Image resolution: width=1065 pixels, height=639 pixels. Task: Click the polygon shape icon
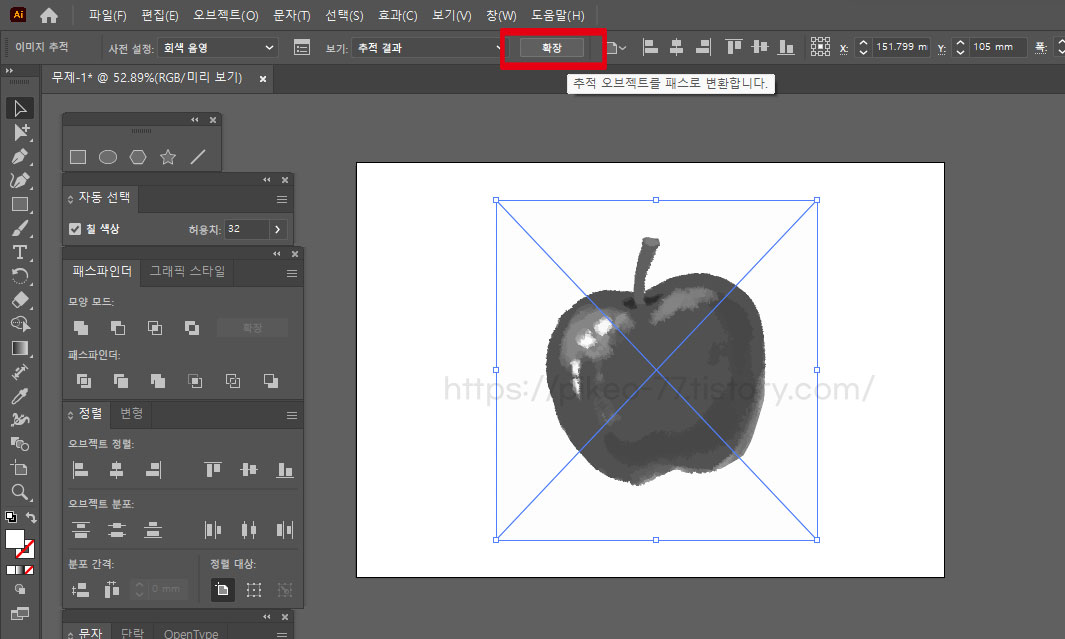(138, 157)
